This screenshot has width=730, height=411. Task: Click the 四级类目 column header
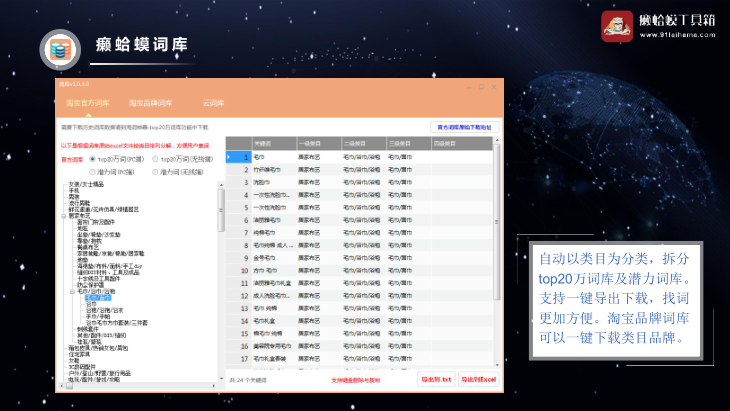pos(462,143)
